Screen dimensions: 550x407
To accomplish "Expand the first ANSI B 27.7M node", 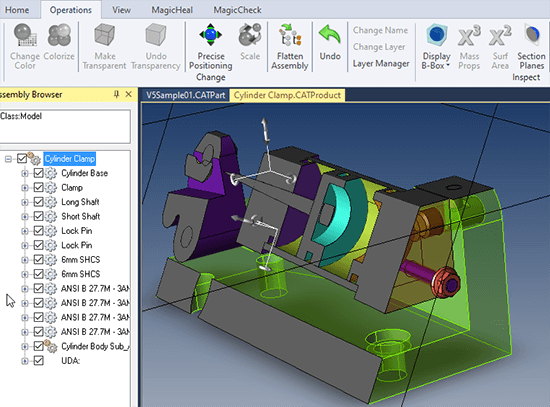I will pyautogui.click(x=25, y=289).
